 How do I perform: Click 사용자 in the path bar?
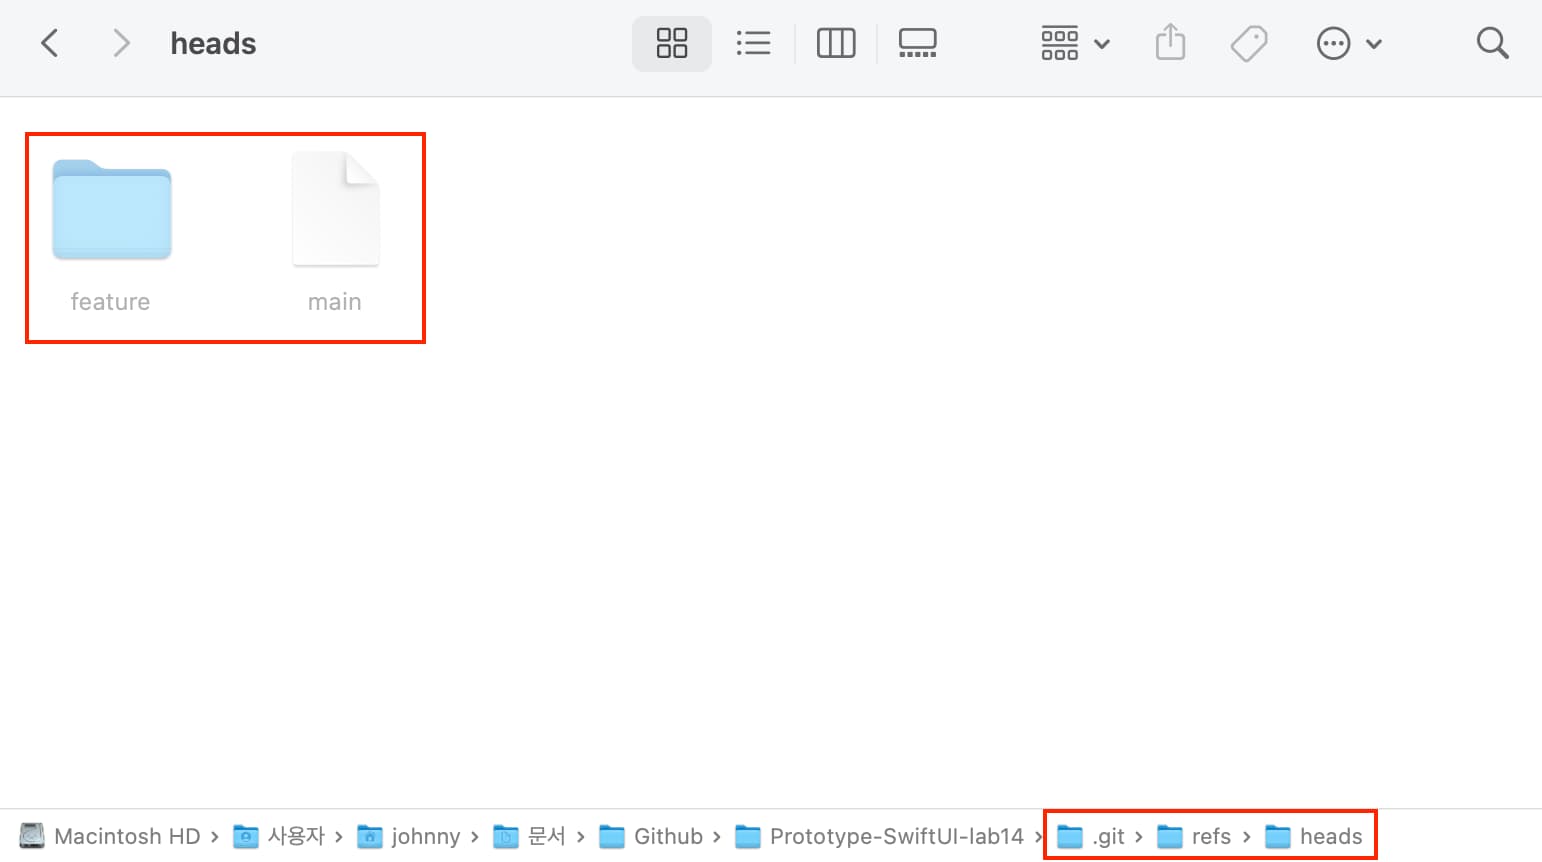(x=279, y=836)
